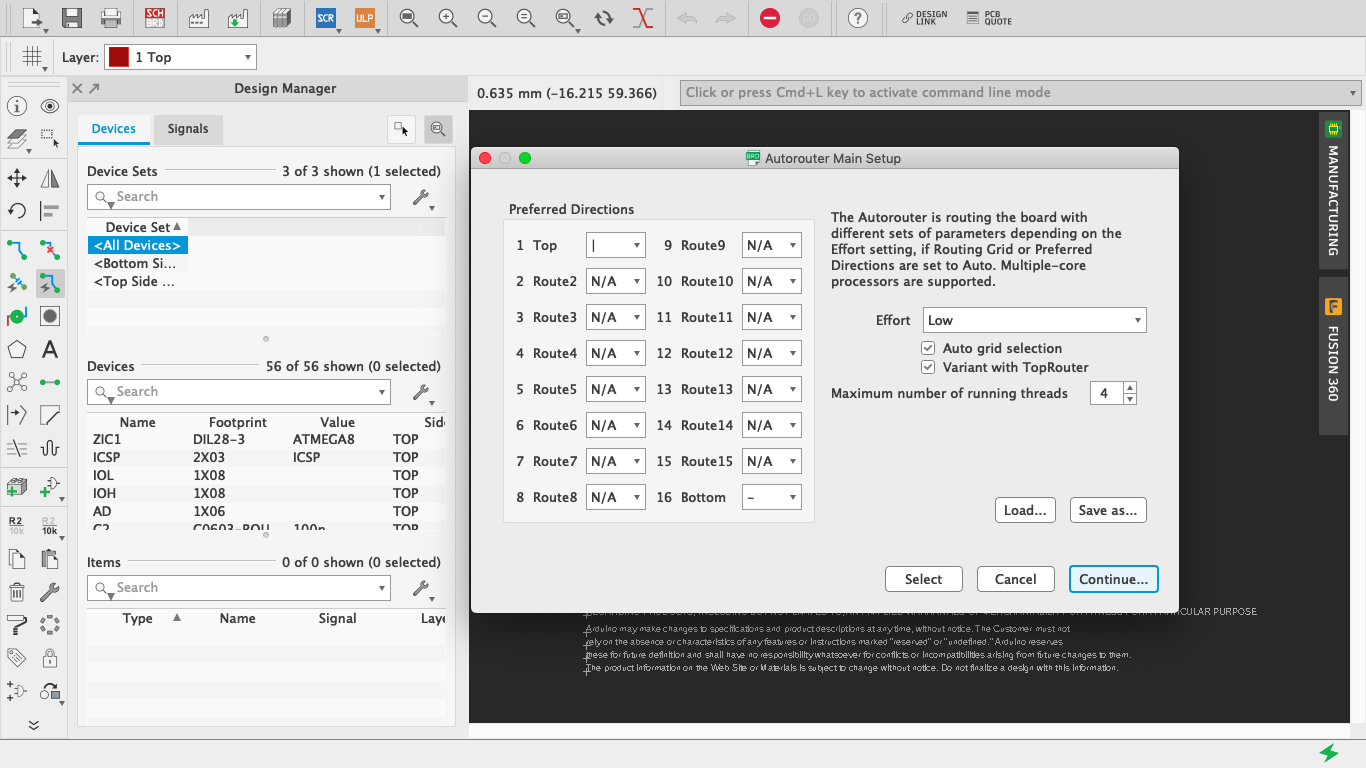Select <All Devices> in Device Sets

point(137,245)
